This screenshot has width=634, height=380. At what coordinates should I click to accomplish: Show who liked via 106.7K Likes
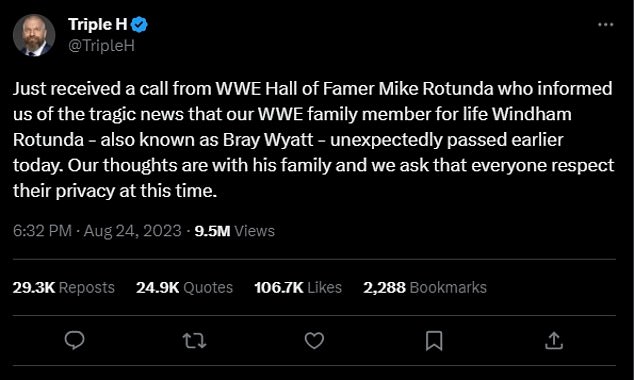pyautogui.click(x=298, y=287)
